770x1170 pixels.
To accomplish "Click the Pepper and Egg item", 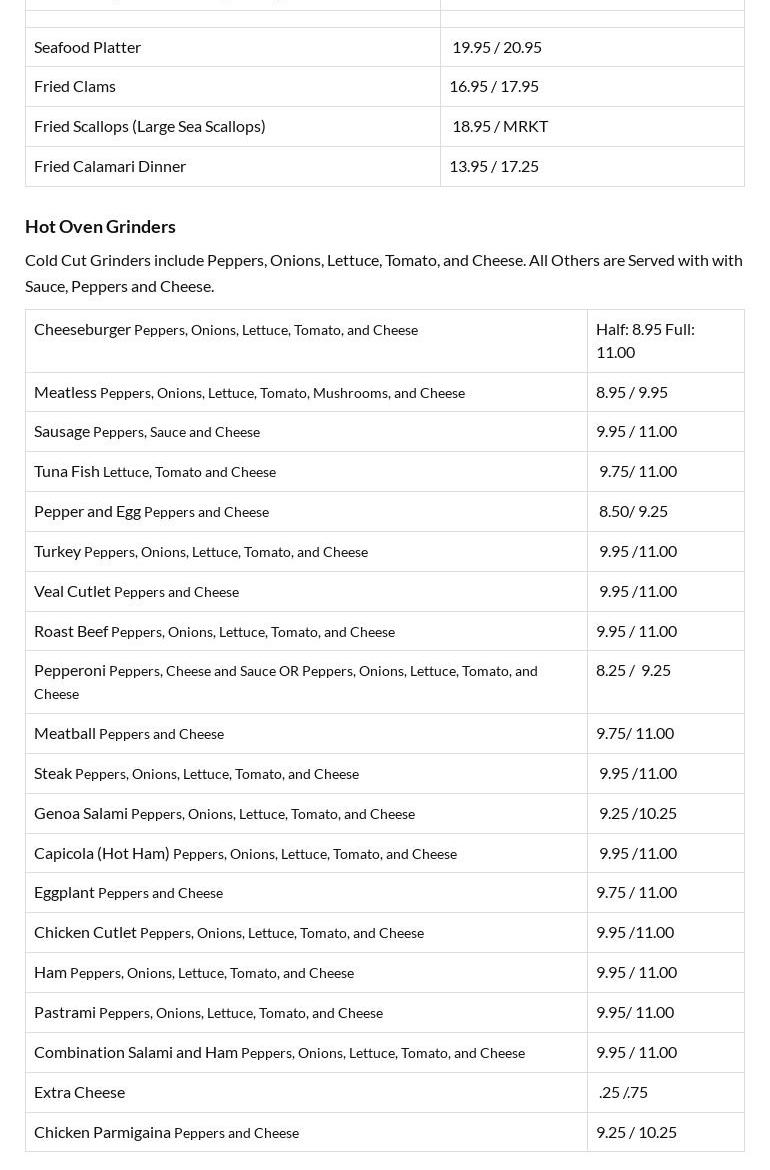I will [87, 511].
